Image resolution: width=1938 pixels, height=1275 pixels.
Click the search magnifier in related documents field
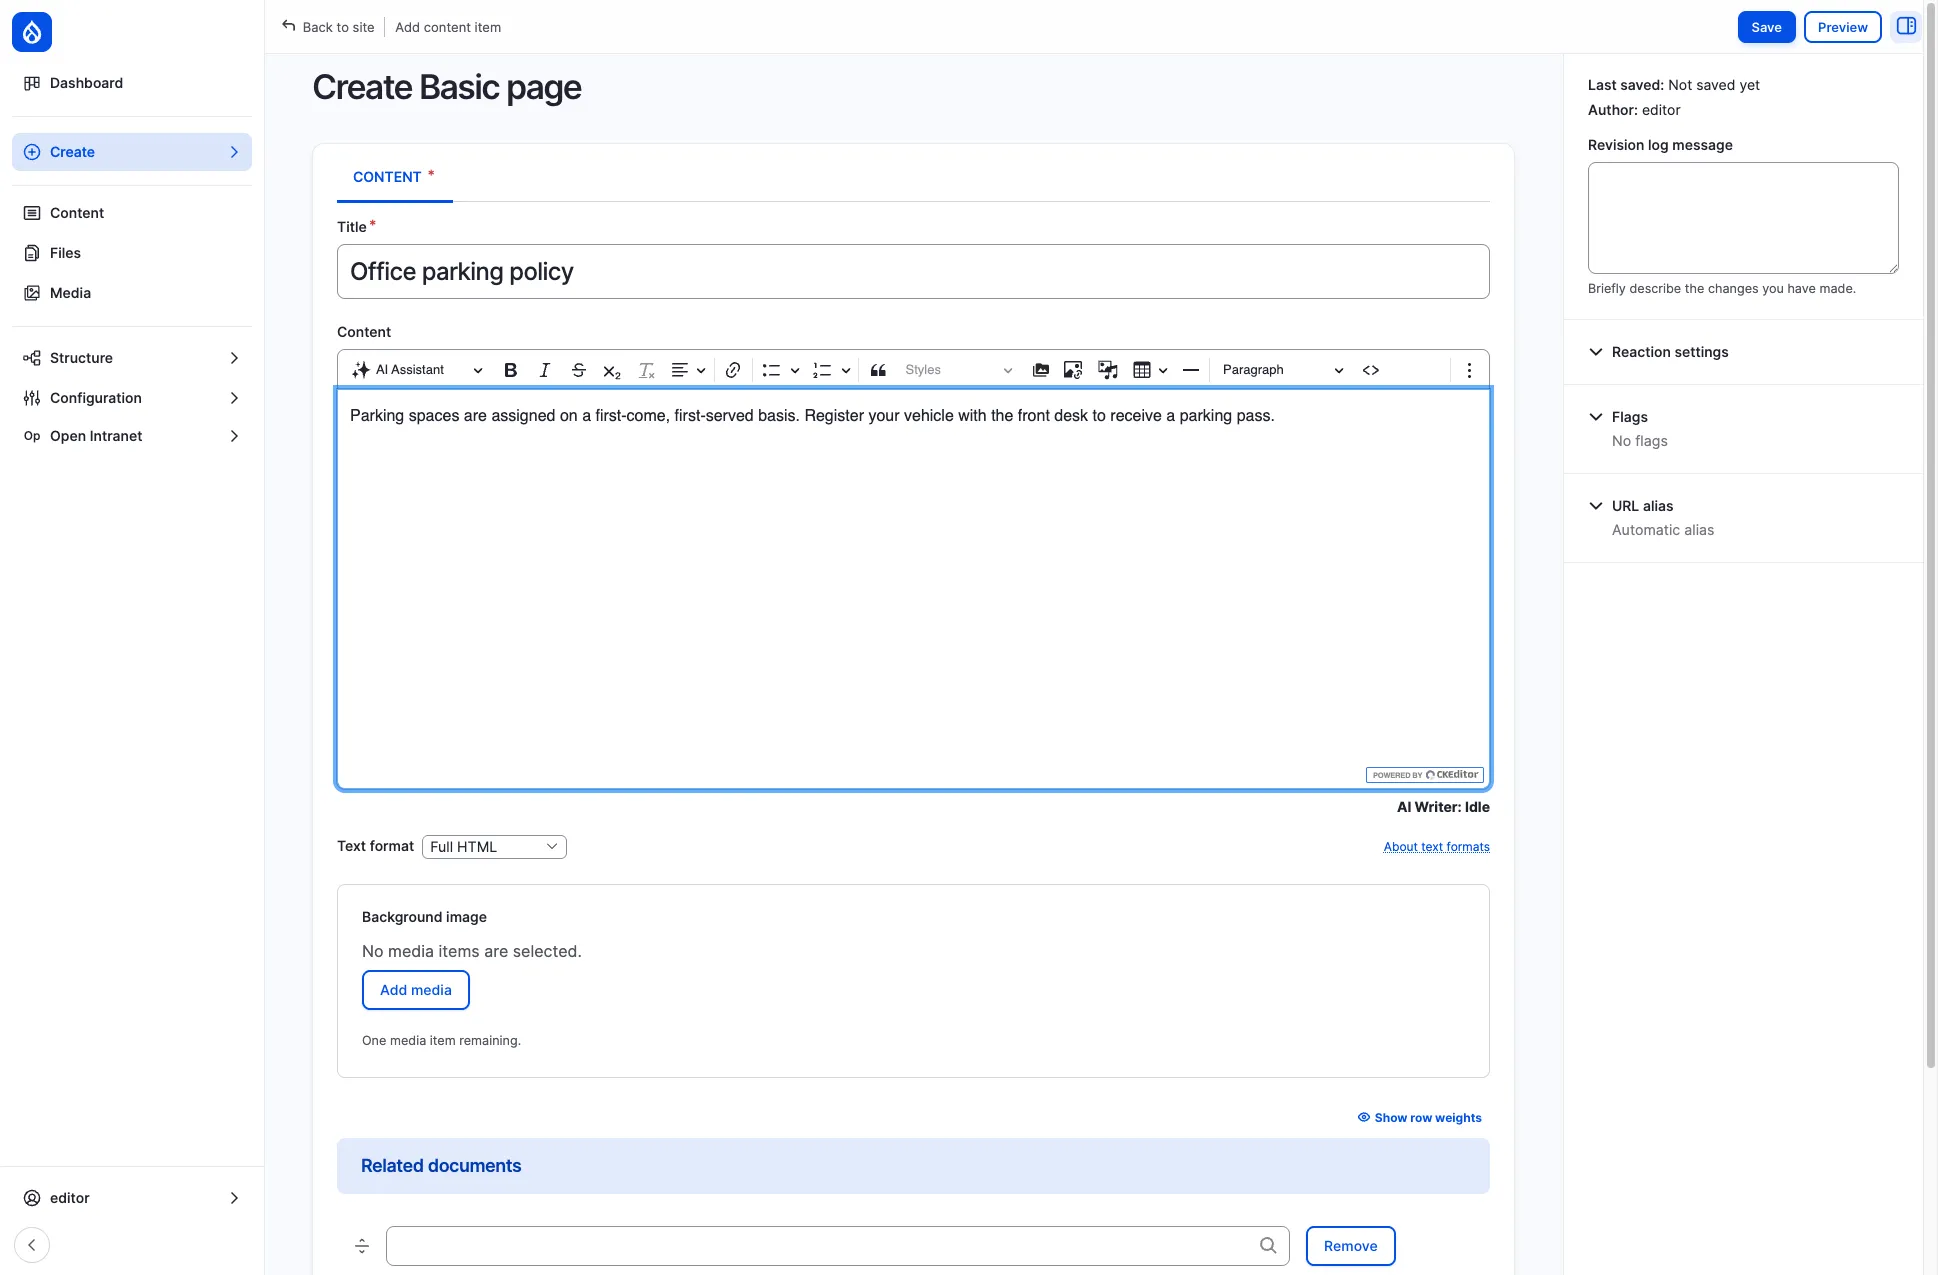tap(1268, 1246)
